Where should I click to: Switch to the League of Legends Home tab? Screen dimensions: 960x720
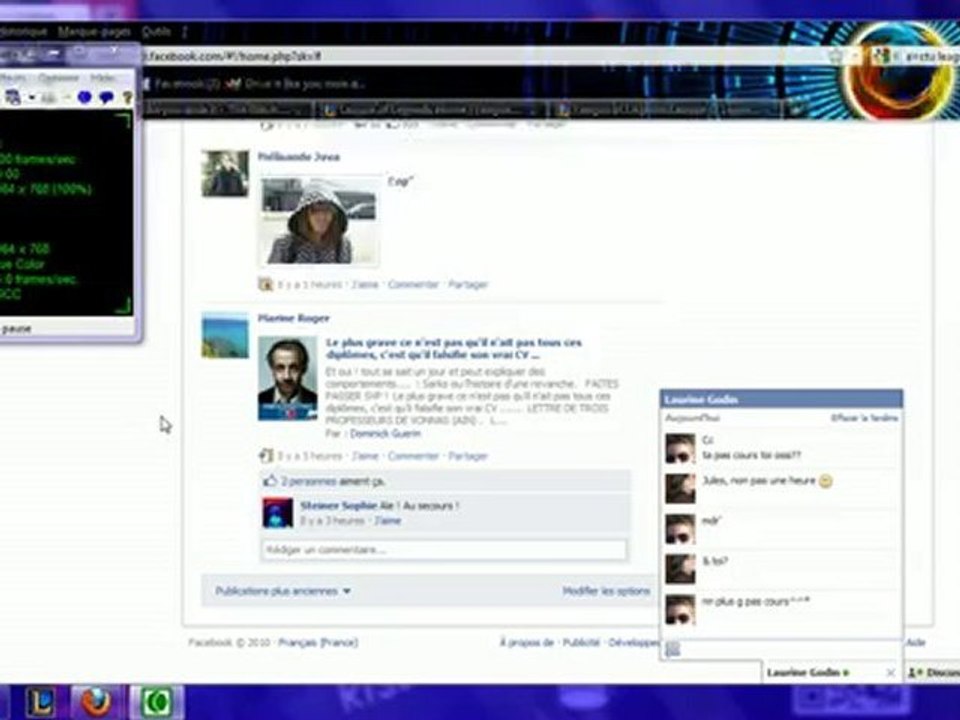click(432, 110)
